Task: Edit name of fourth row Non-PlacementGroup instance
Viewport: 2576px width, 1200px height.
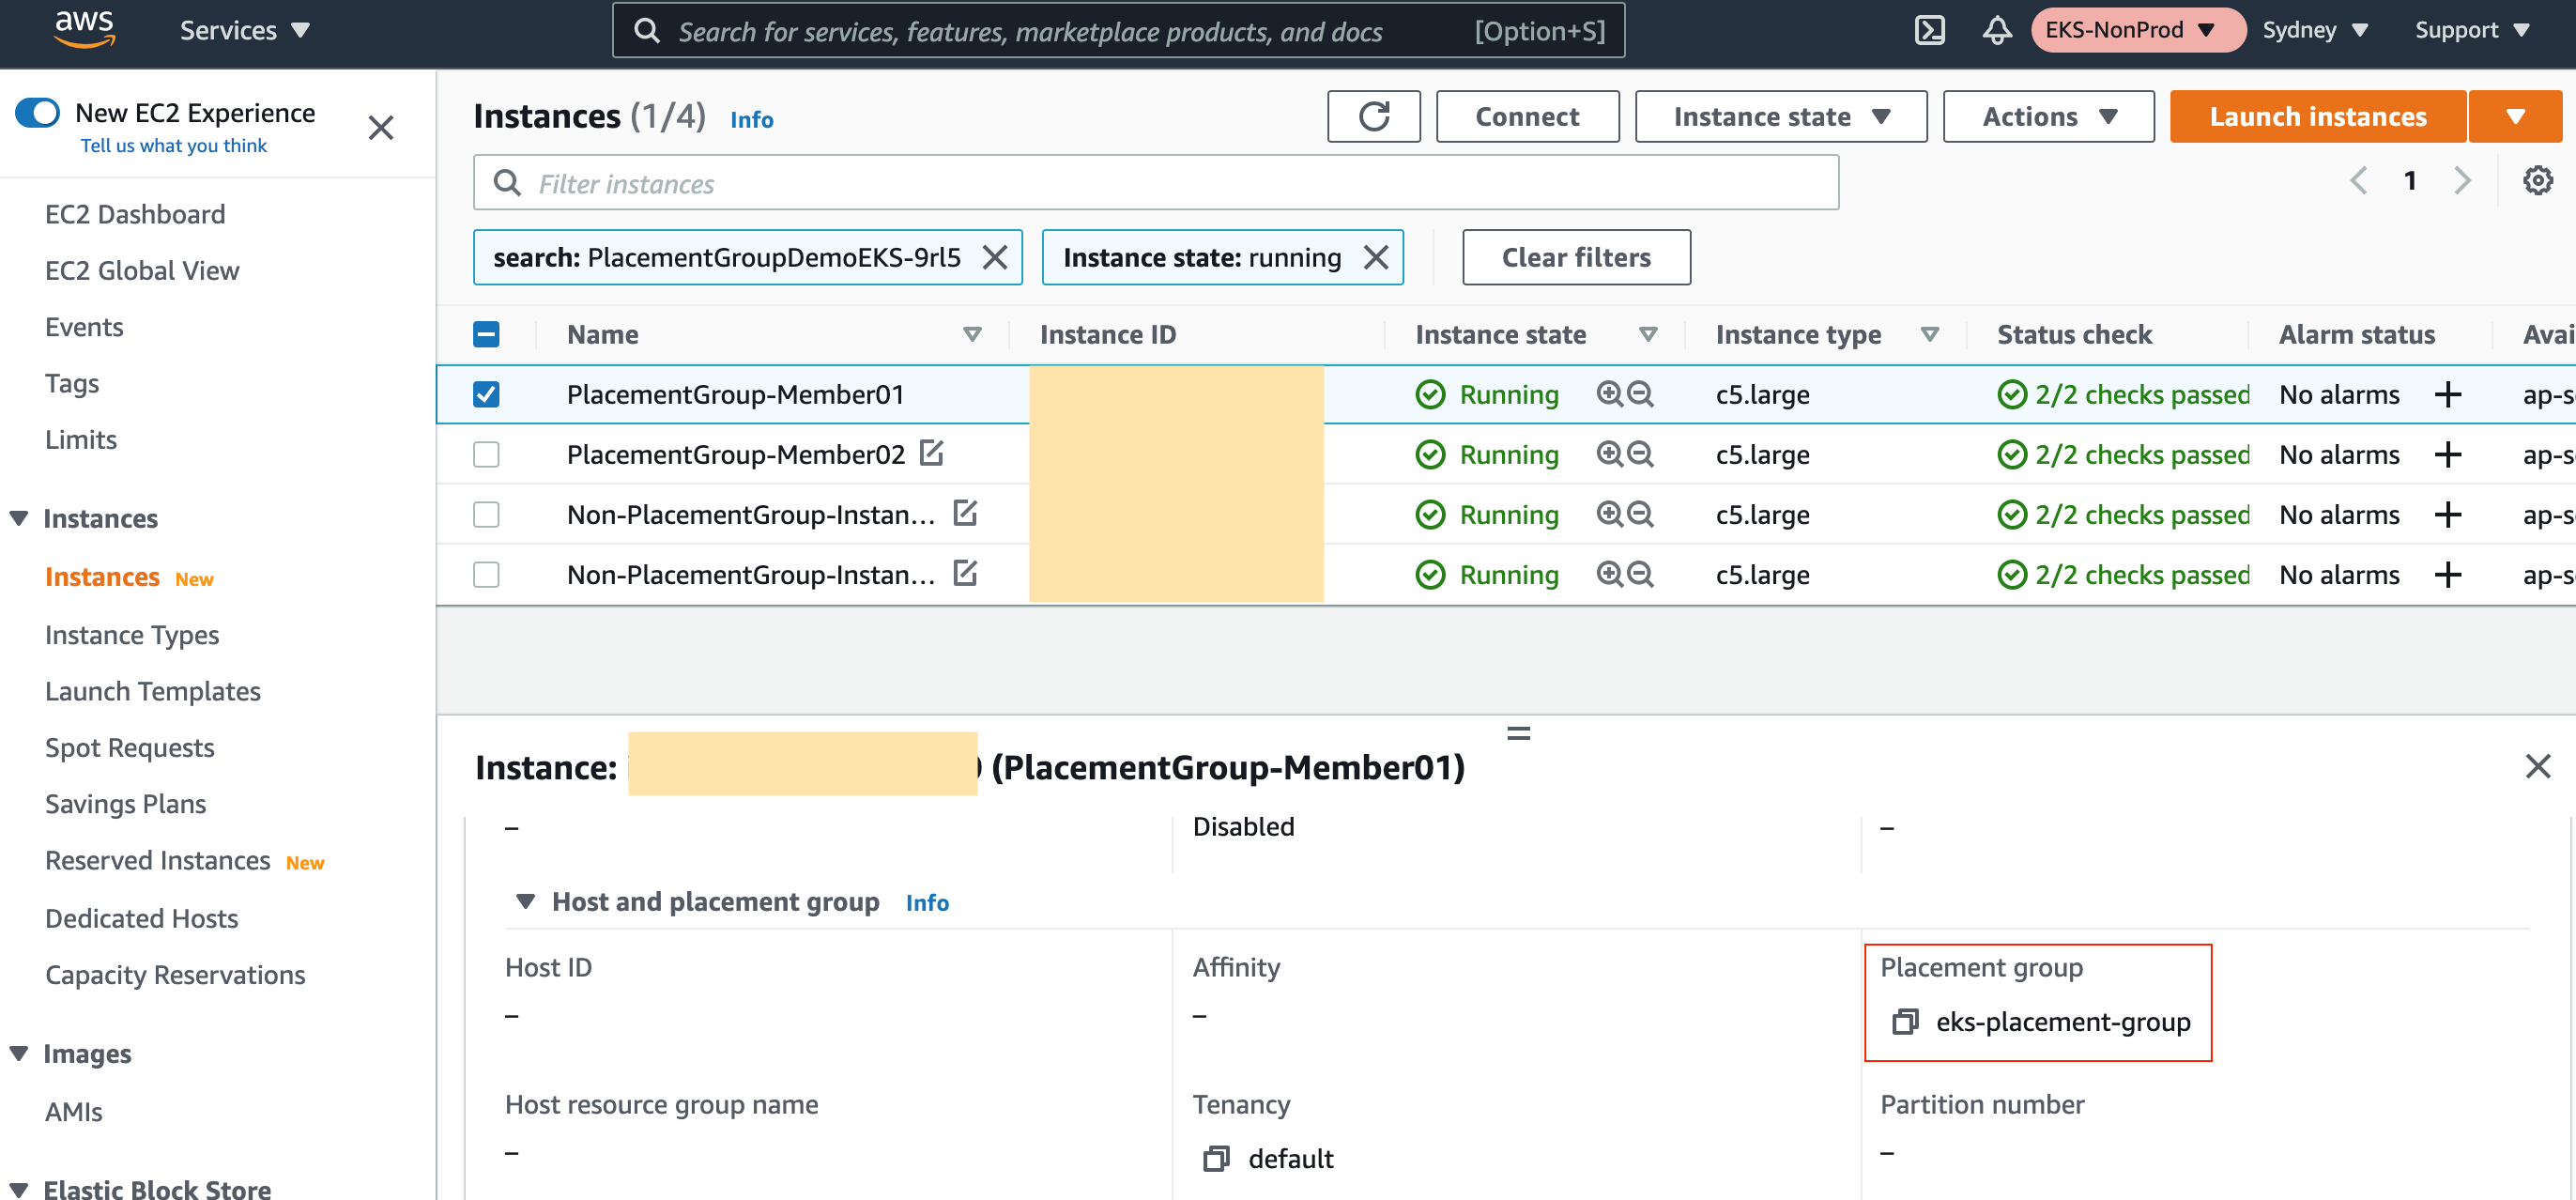Action: point(965,573)
